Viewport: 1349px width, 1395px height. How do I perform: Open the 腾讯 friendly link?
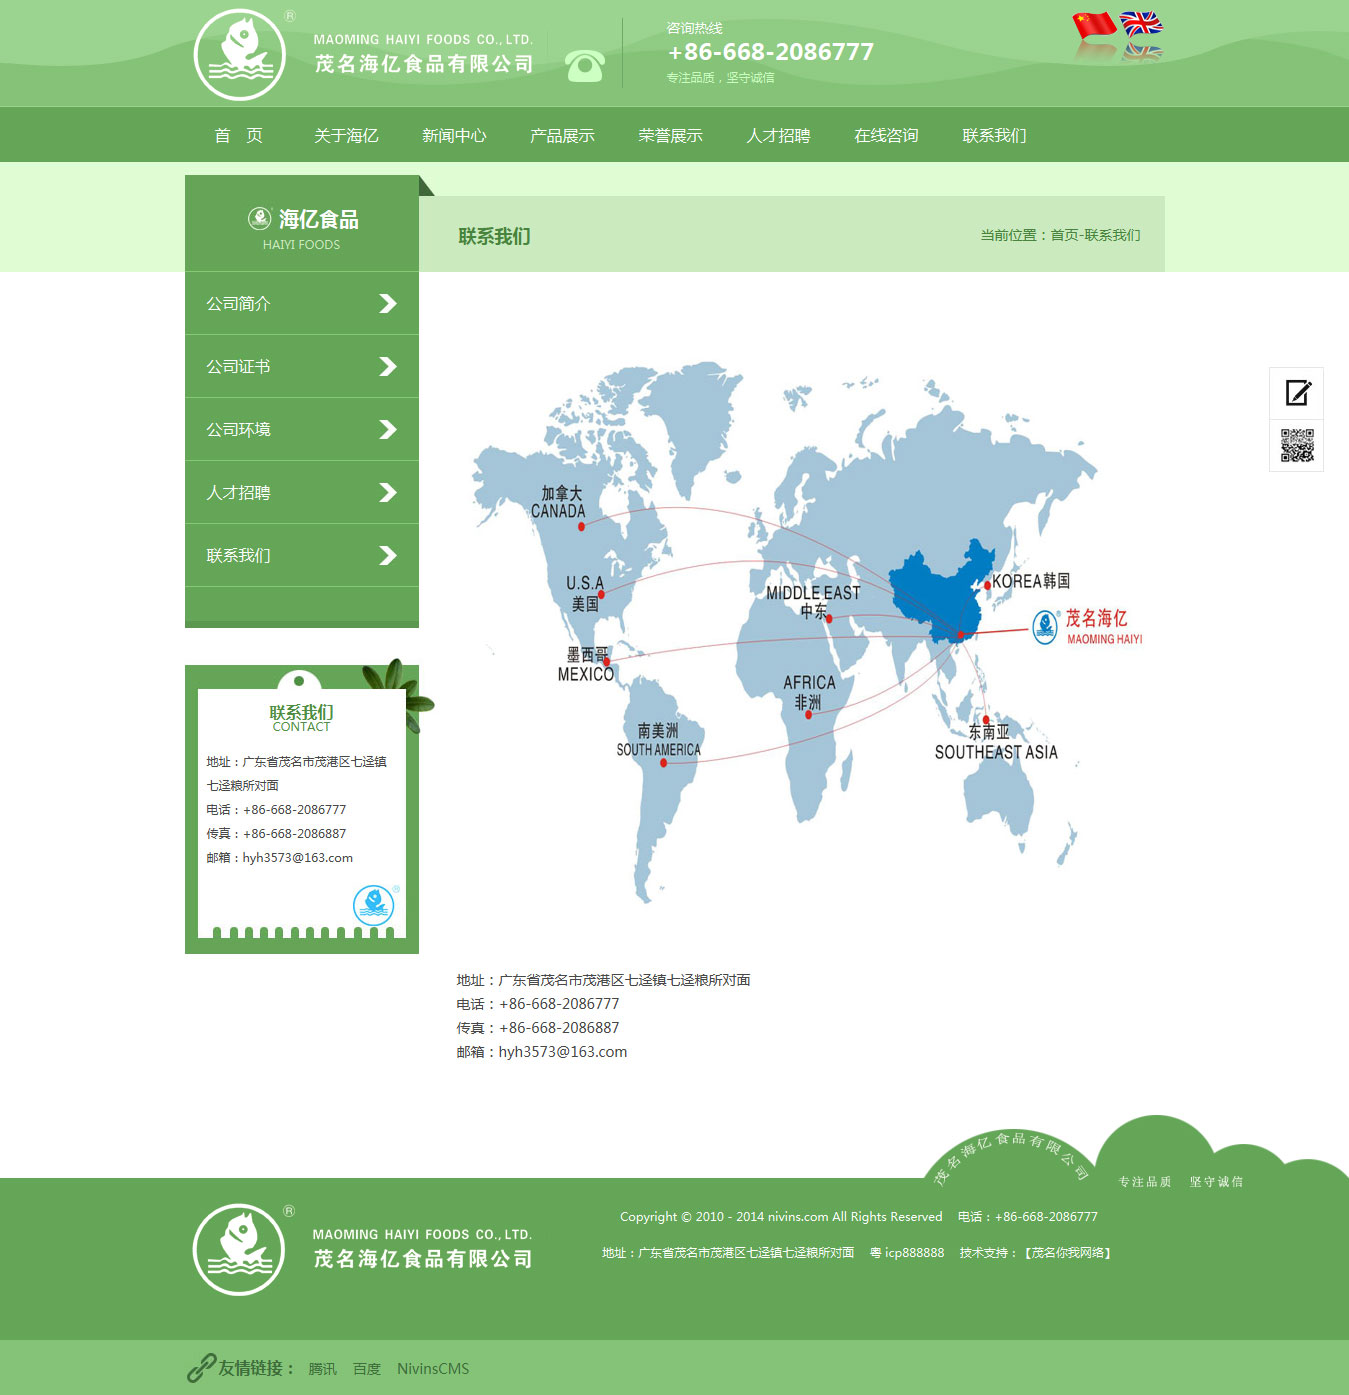coord(322,1369)
